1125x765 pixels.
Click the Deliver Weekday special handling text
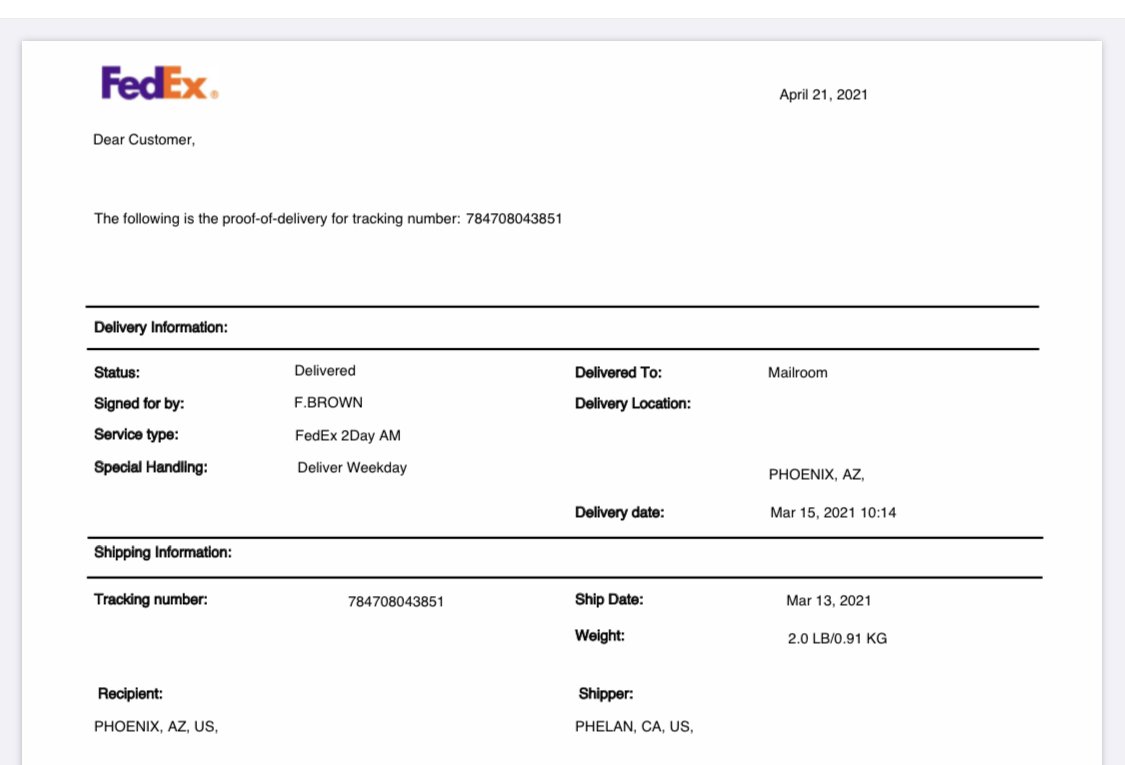(352, 468)
